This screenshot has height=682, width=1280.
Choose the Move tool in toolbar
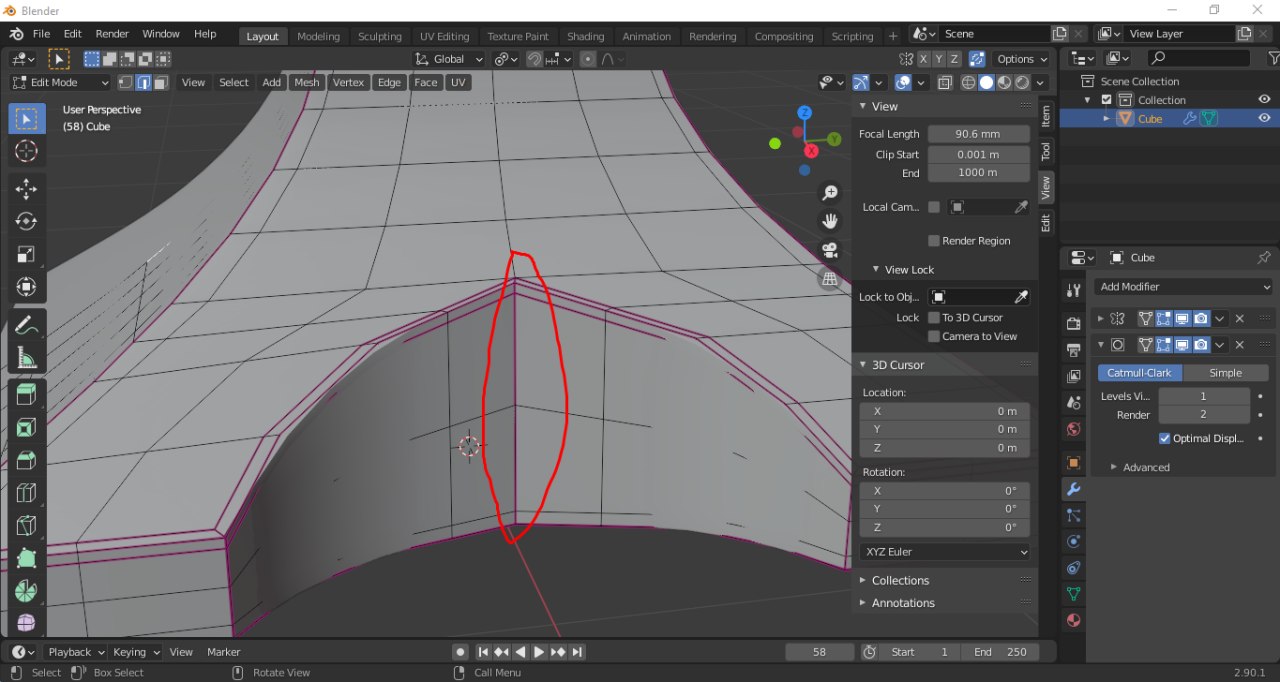coord(27,189)
